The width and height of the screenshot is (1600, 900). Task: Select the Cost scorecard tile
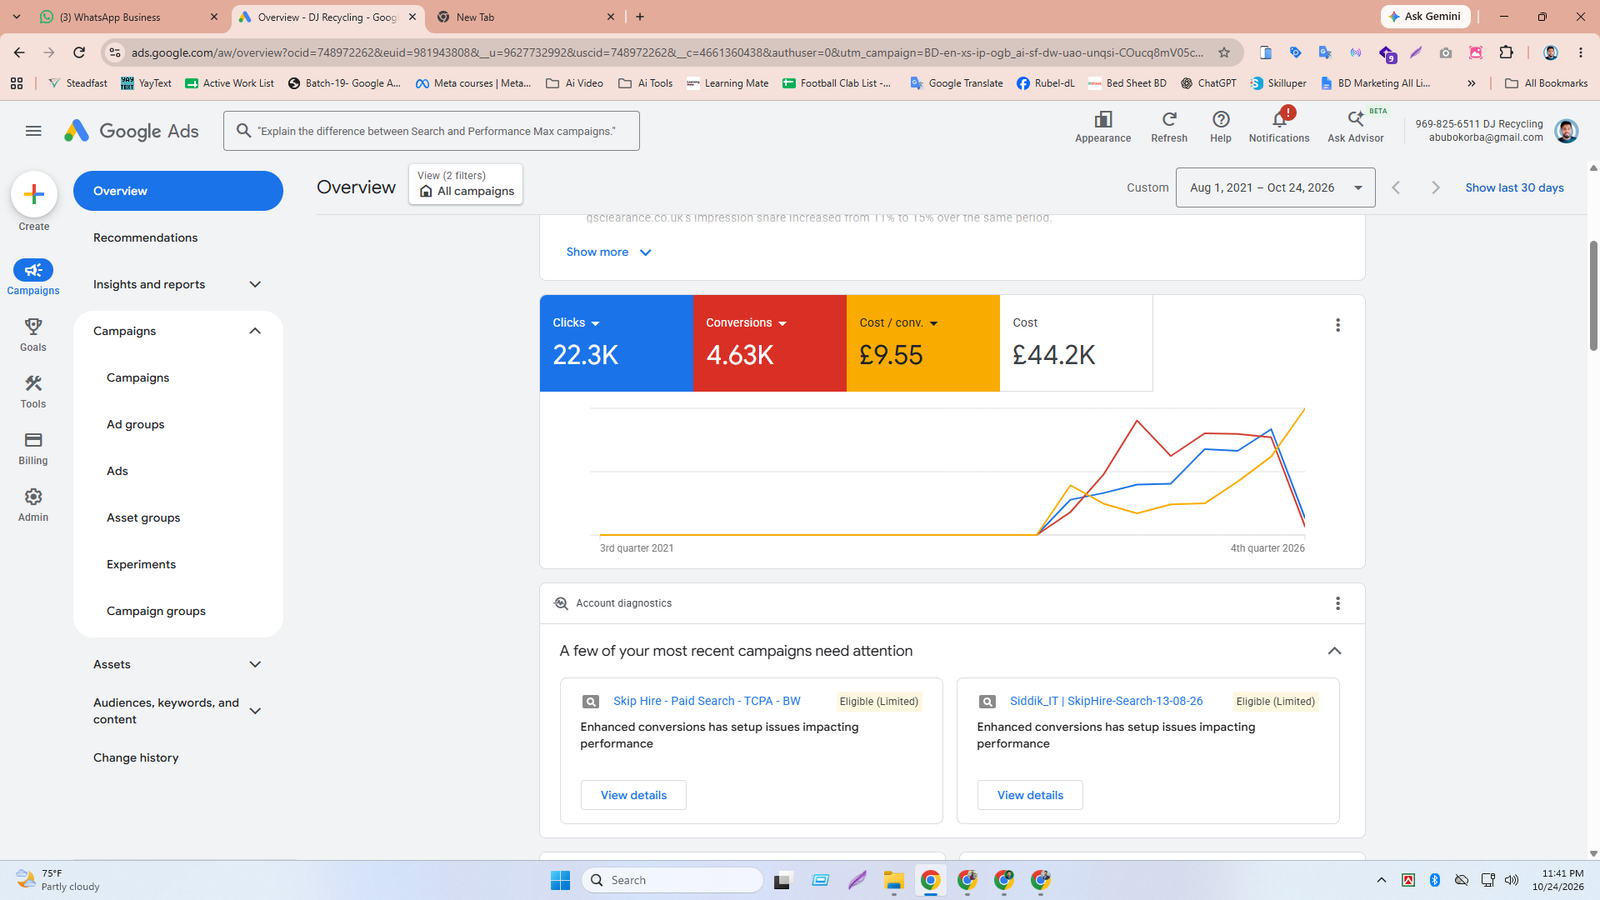click(x=1076, y=343)
